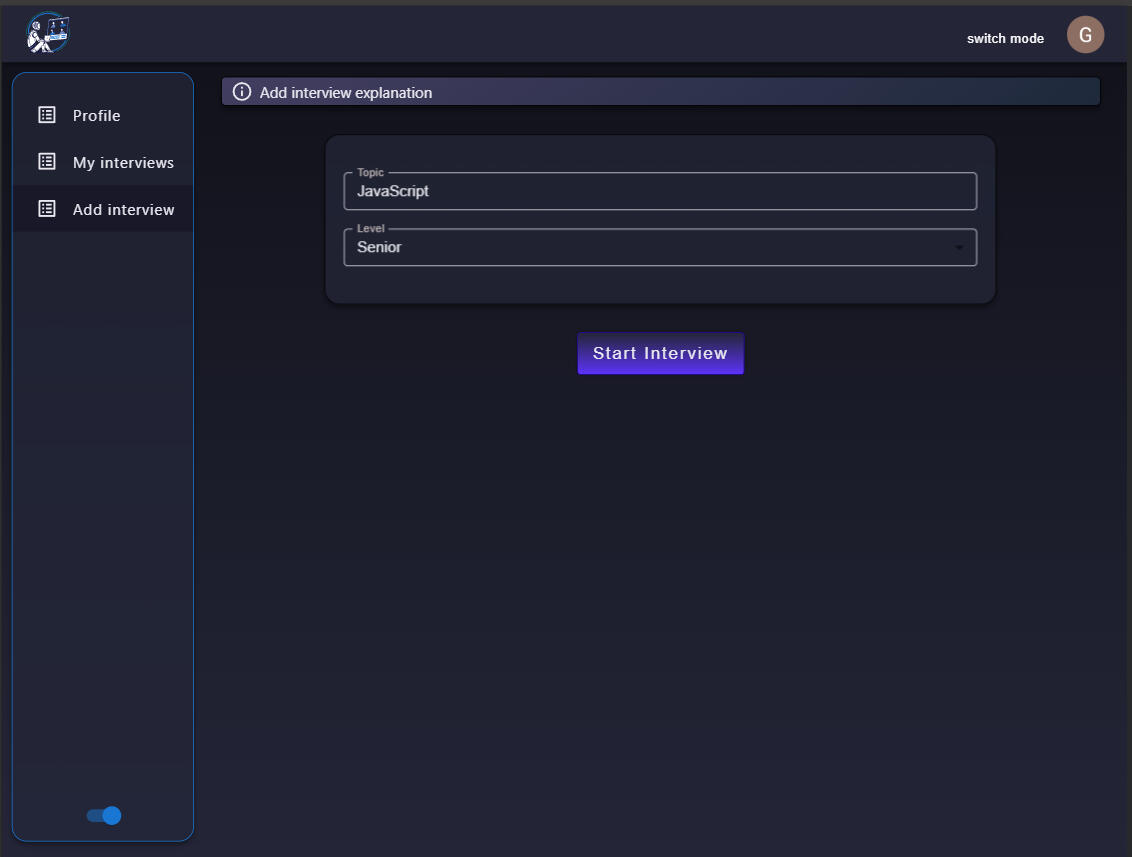
Task: Click the info icon next to interview explanation
Action: [241, 92]
